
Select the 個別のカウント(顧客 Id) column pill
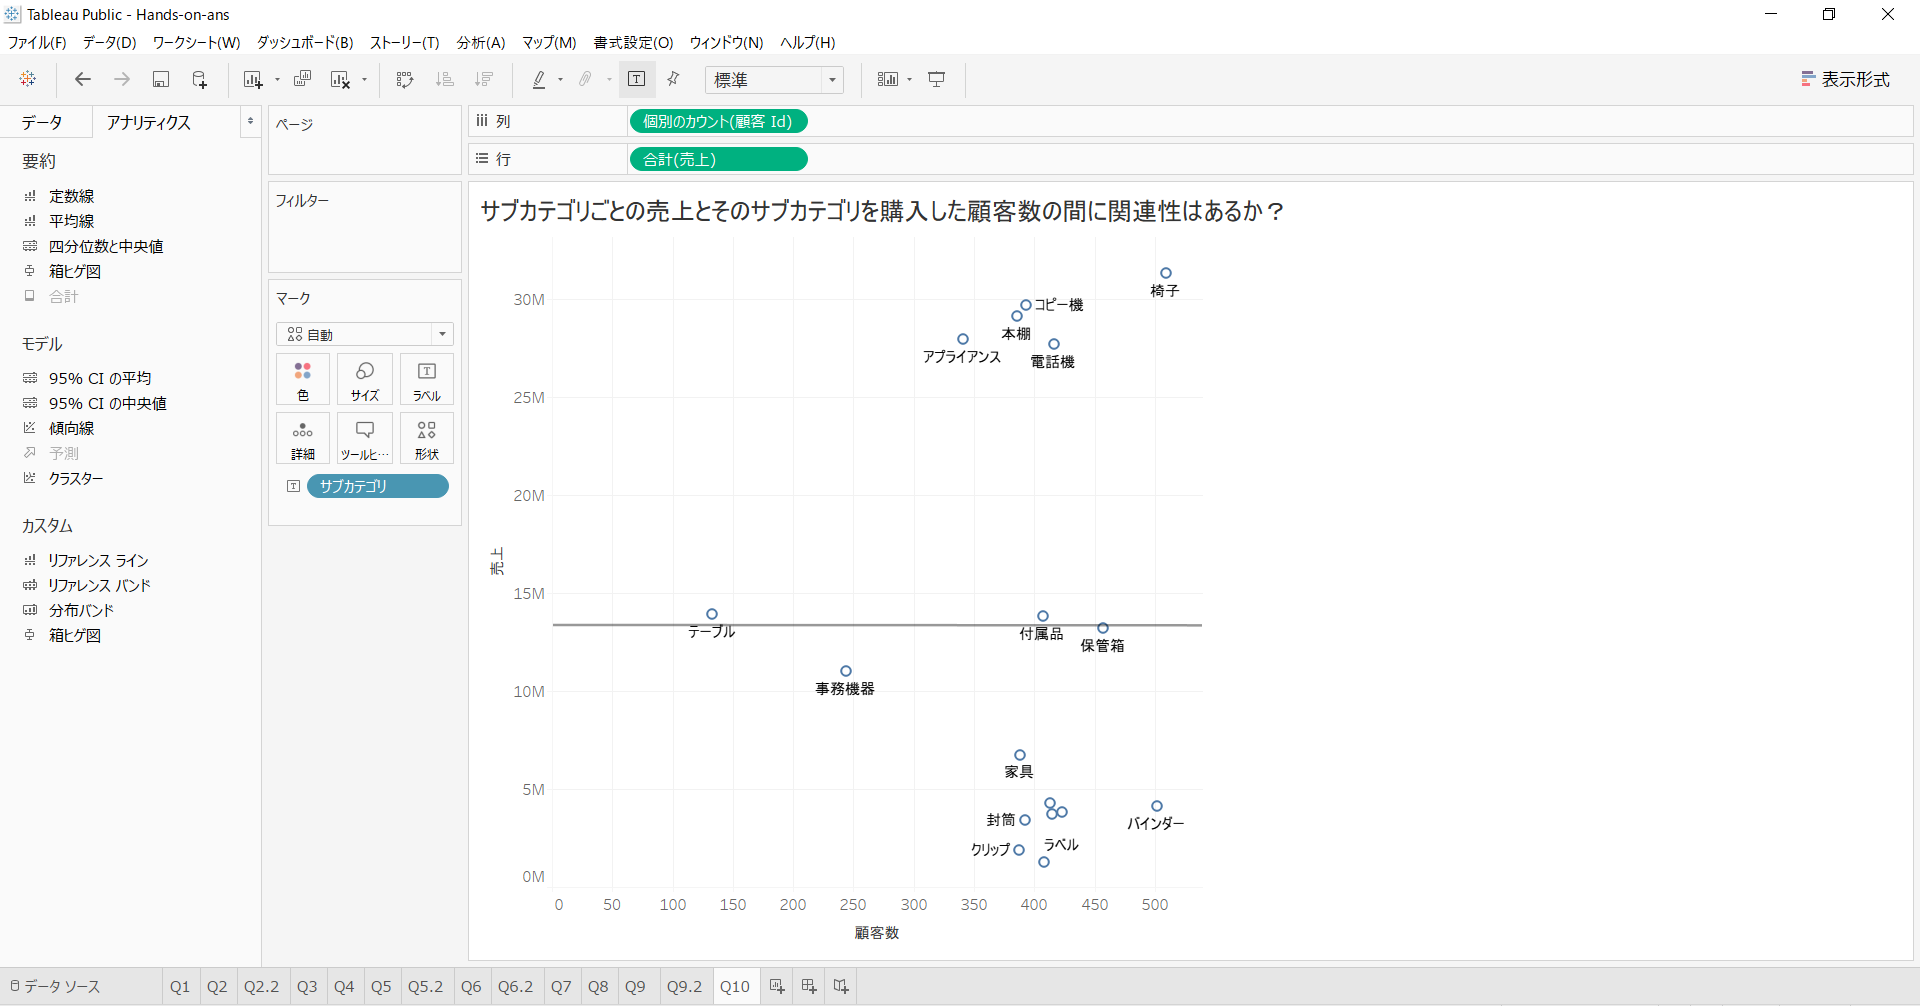click(718, 121)
